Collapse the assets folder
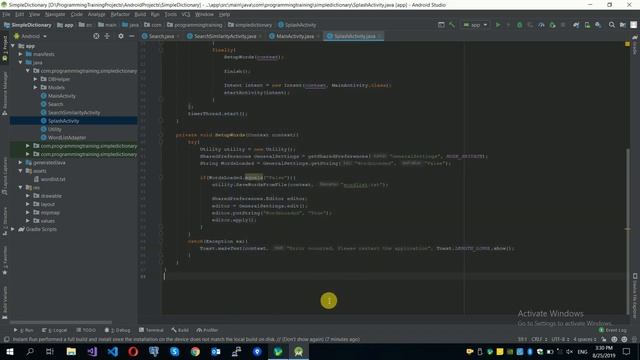640x360 pixels. 20,171
